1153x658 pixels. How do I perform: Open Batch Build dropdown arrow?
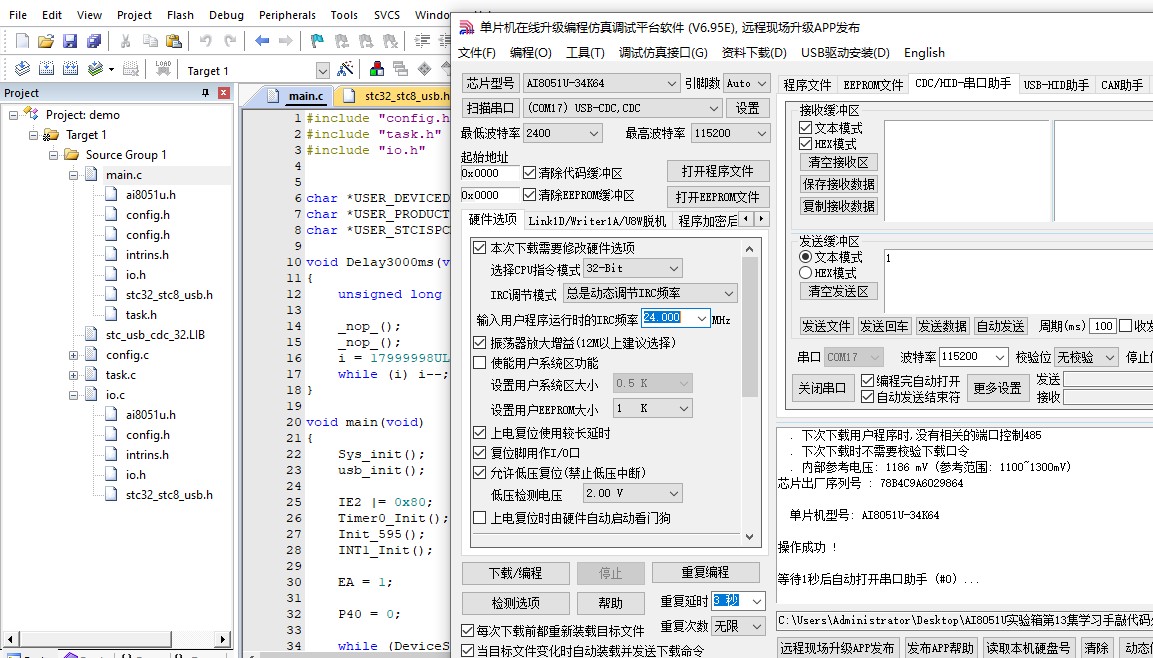click(x=111, y=70)
